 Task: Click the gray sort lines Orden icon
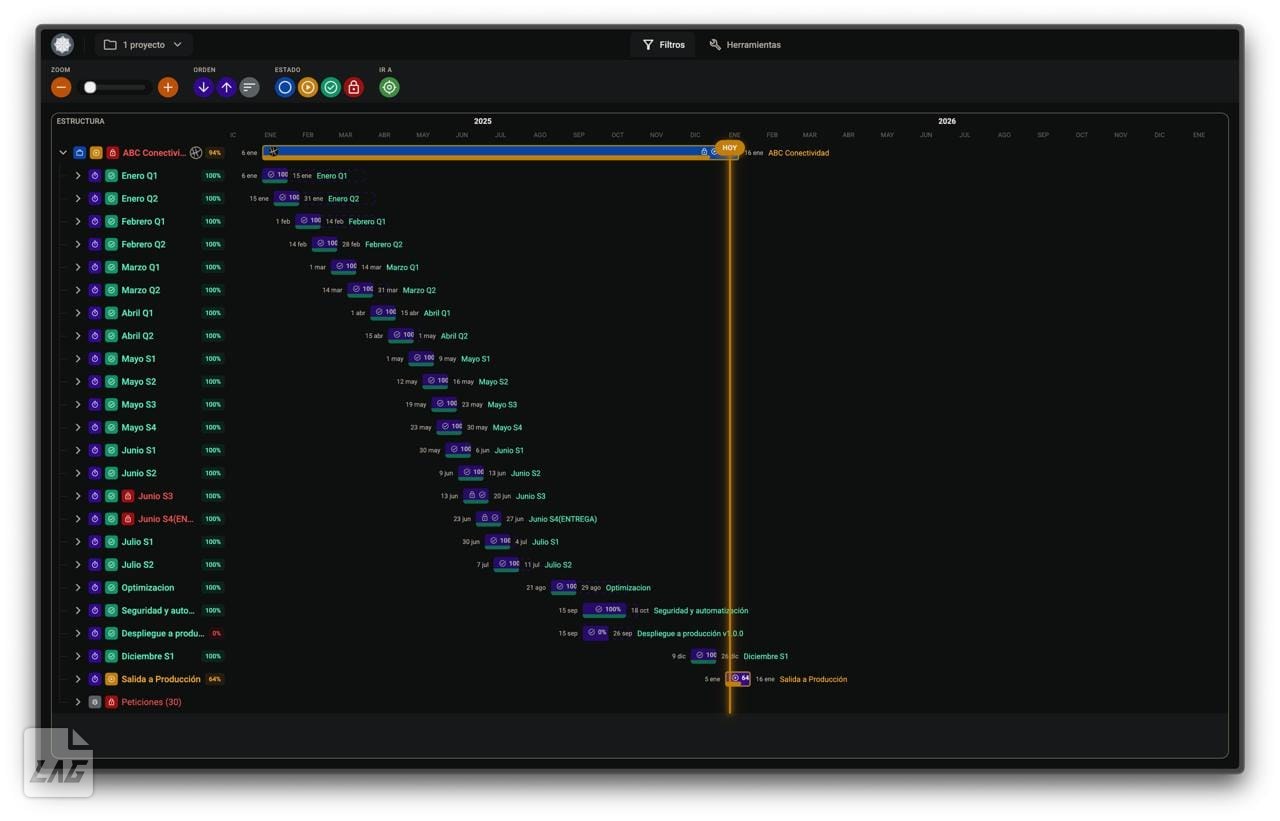pyautogui.click(x=250, y=87)
